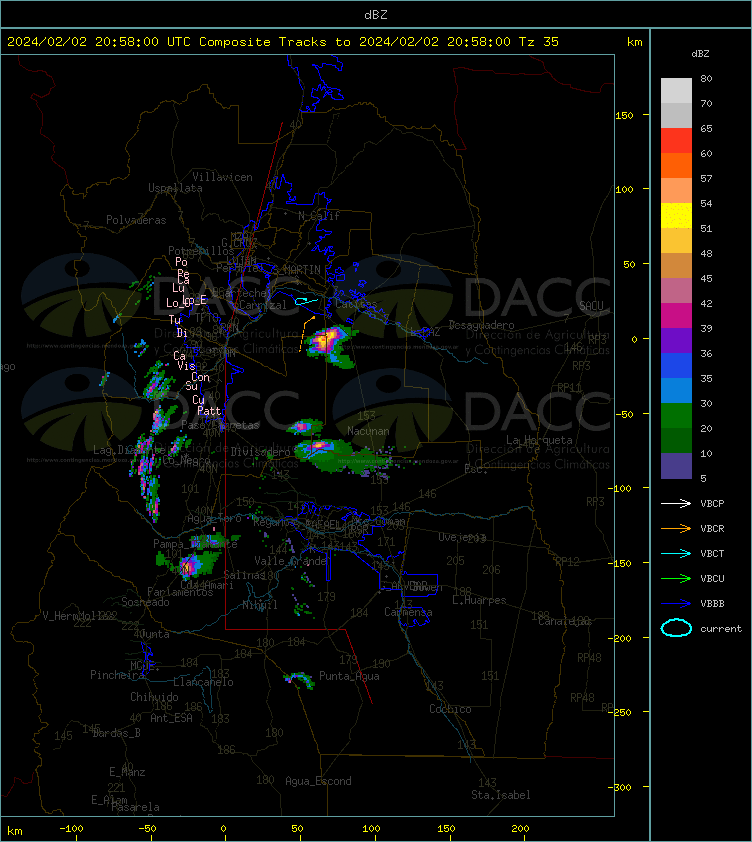Click the blue VBBB arrow icon
Viewport: 752px width, 842px height.
click(676, 604)
